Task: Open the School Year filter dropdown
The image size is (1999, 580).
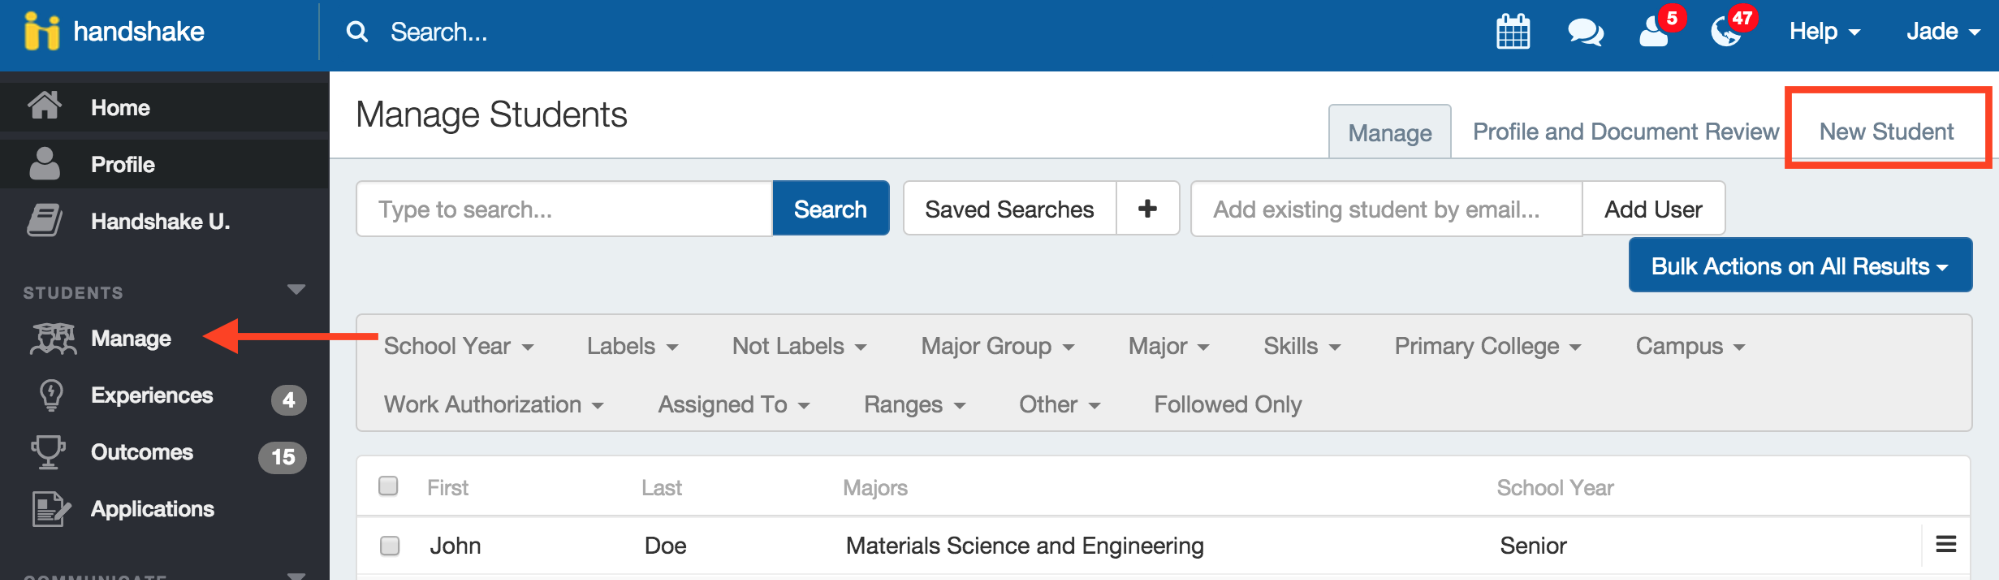Action: click(459, 346)
